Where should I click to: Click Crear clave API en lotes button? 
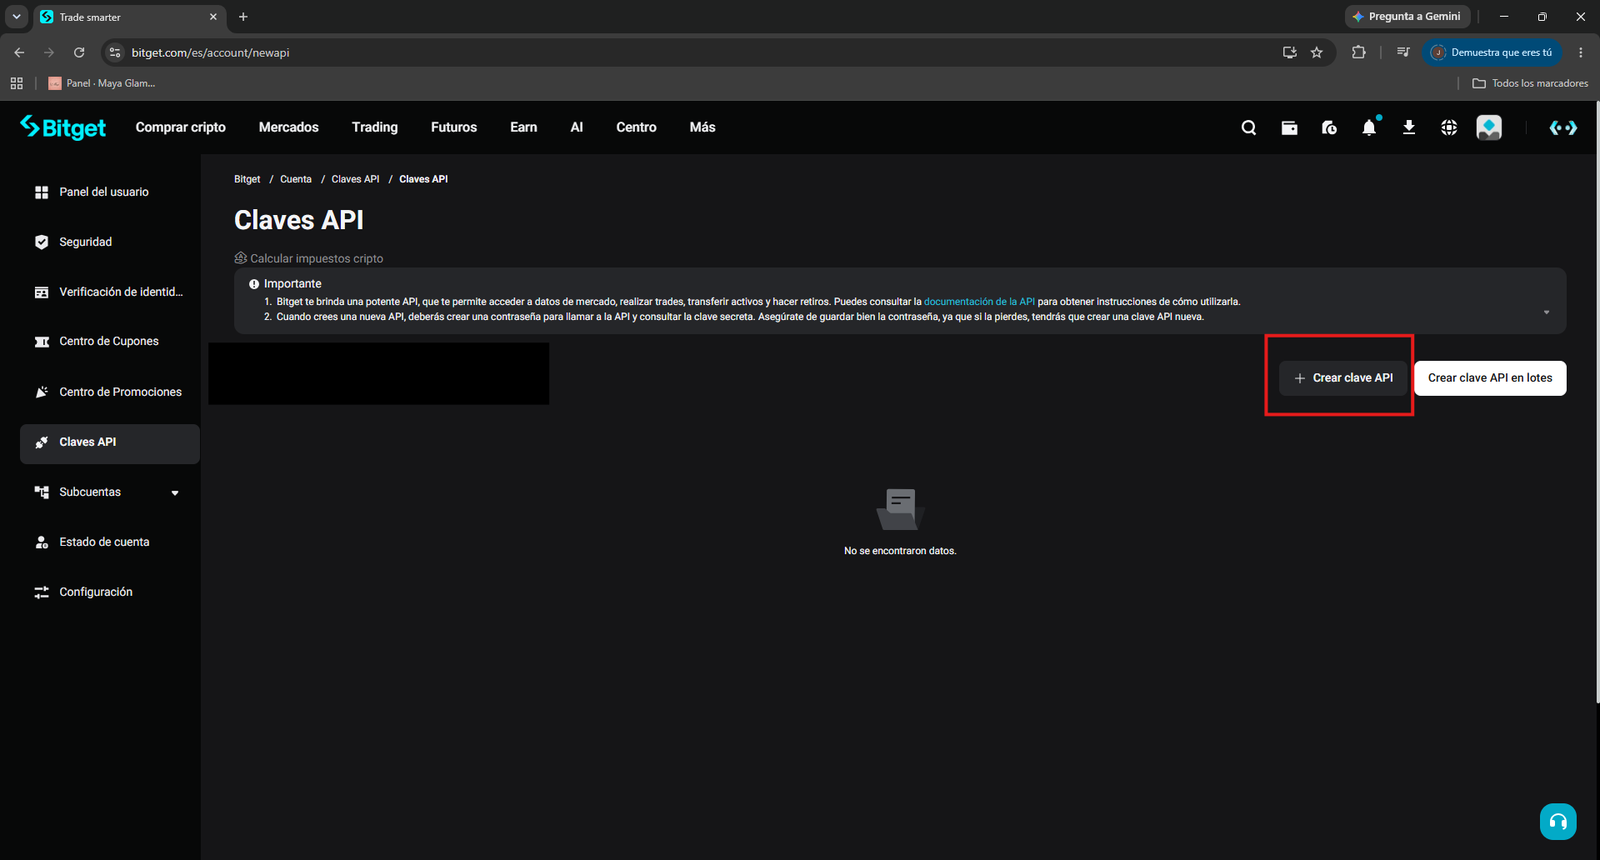click(x=1490, y=378)
